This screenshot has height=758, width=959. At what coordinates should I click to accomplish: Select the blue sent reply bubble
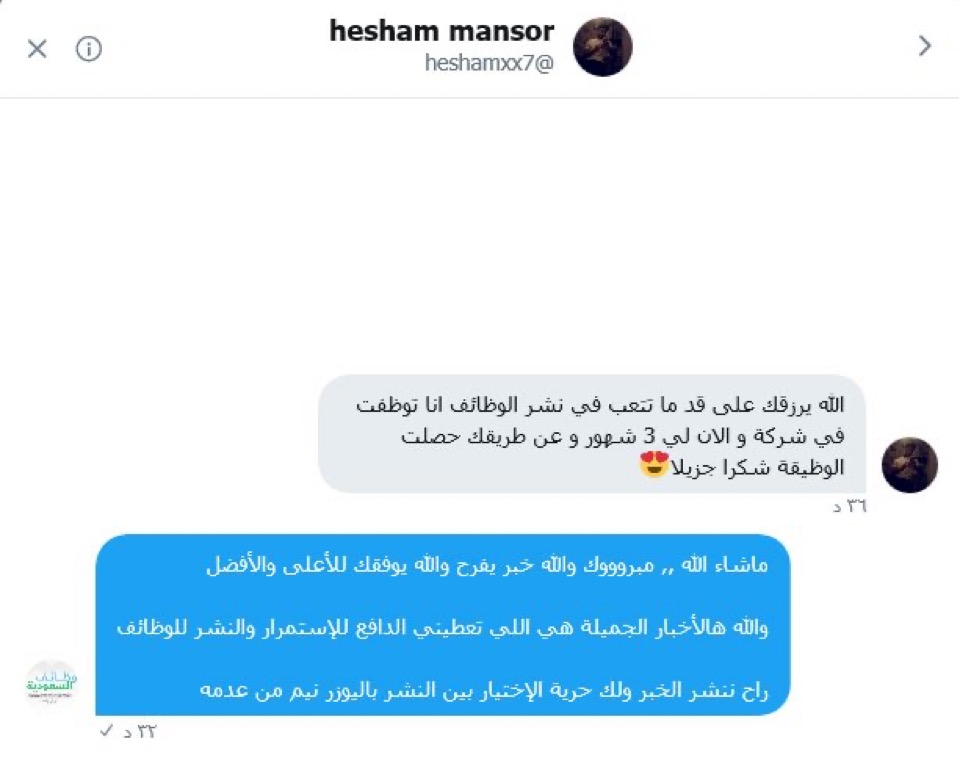tap(443, 625)
